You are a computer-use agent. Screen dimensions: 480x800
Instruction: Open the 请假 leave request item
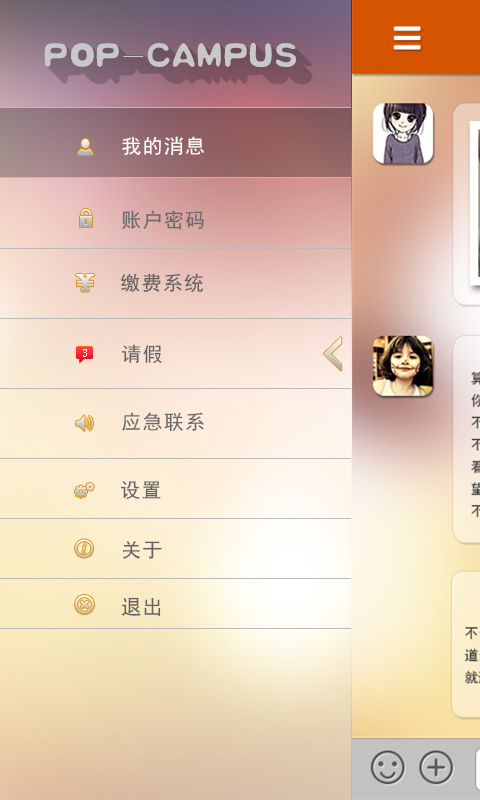click(x=175, y=354)
